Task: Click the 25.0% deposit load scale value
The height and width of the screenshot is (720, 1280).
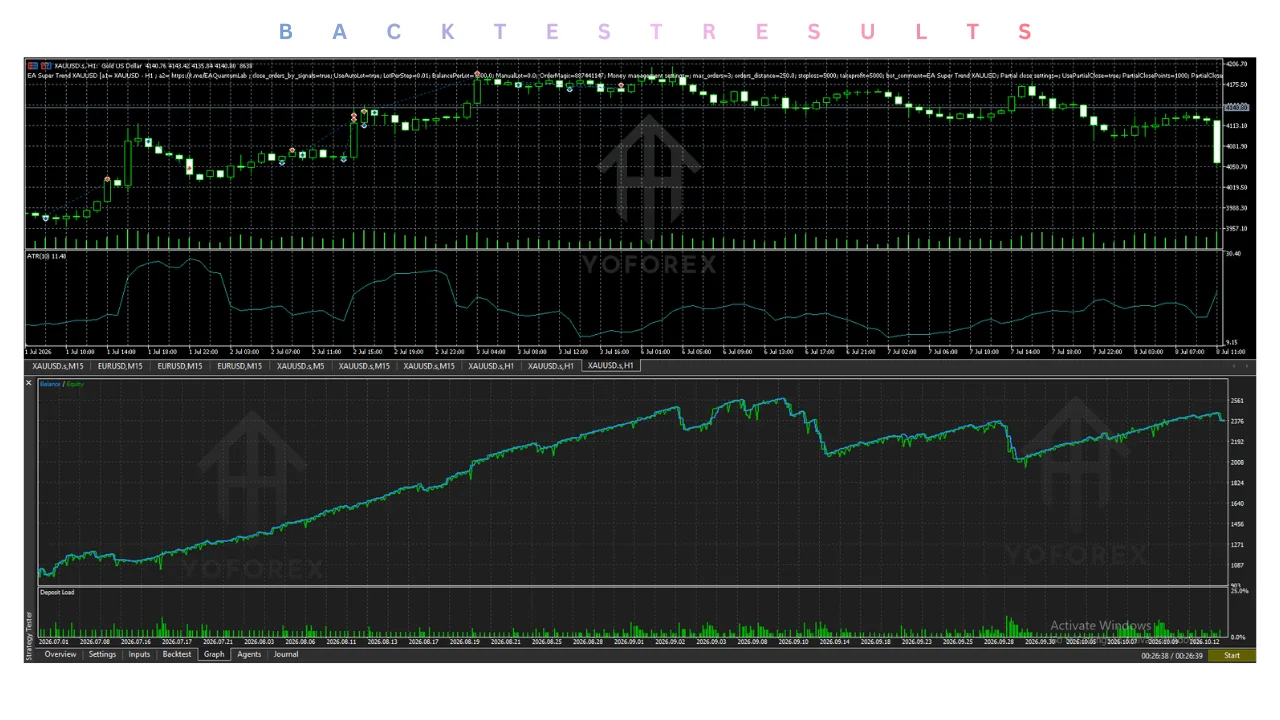Action: click(1238, 591)
